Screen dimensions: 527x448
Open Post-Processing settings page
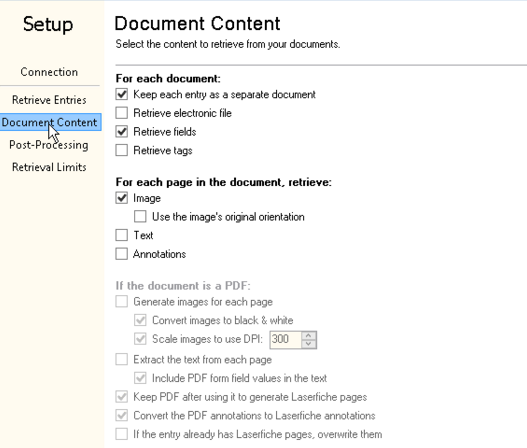49,145
